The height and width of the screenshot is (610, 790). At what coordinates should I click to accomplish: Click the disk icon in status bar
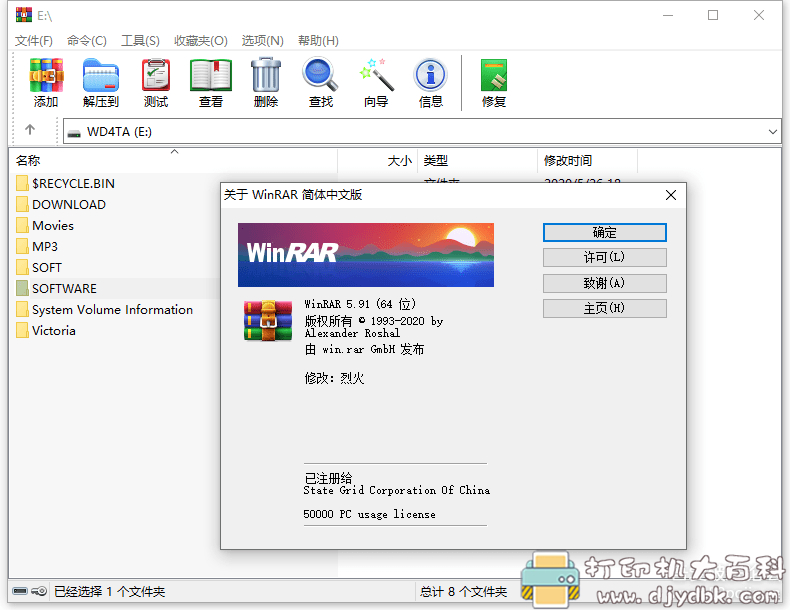click(20, 591)
